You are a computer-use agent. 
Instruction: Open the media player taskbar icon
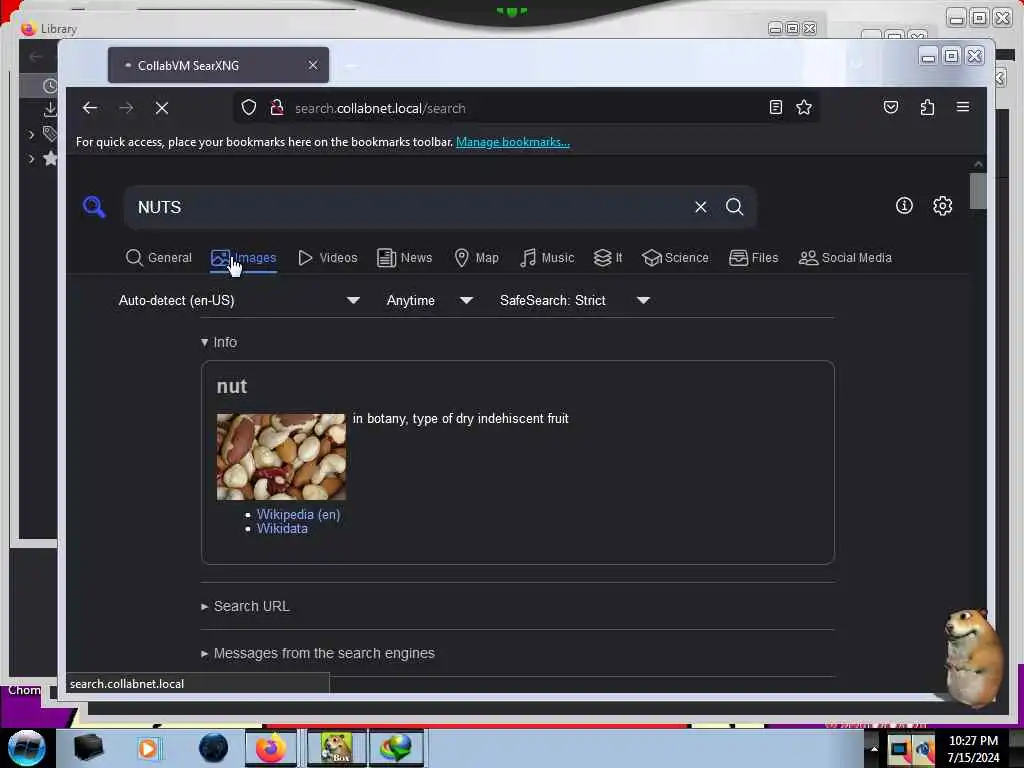pyautogui.click(x=148, y=748)
